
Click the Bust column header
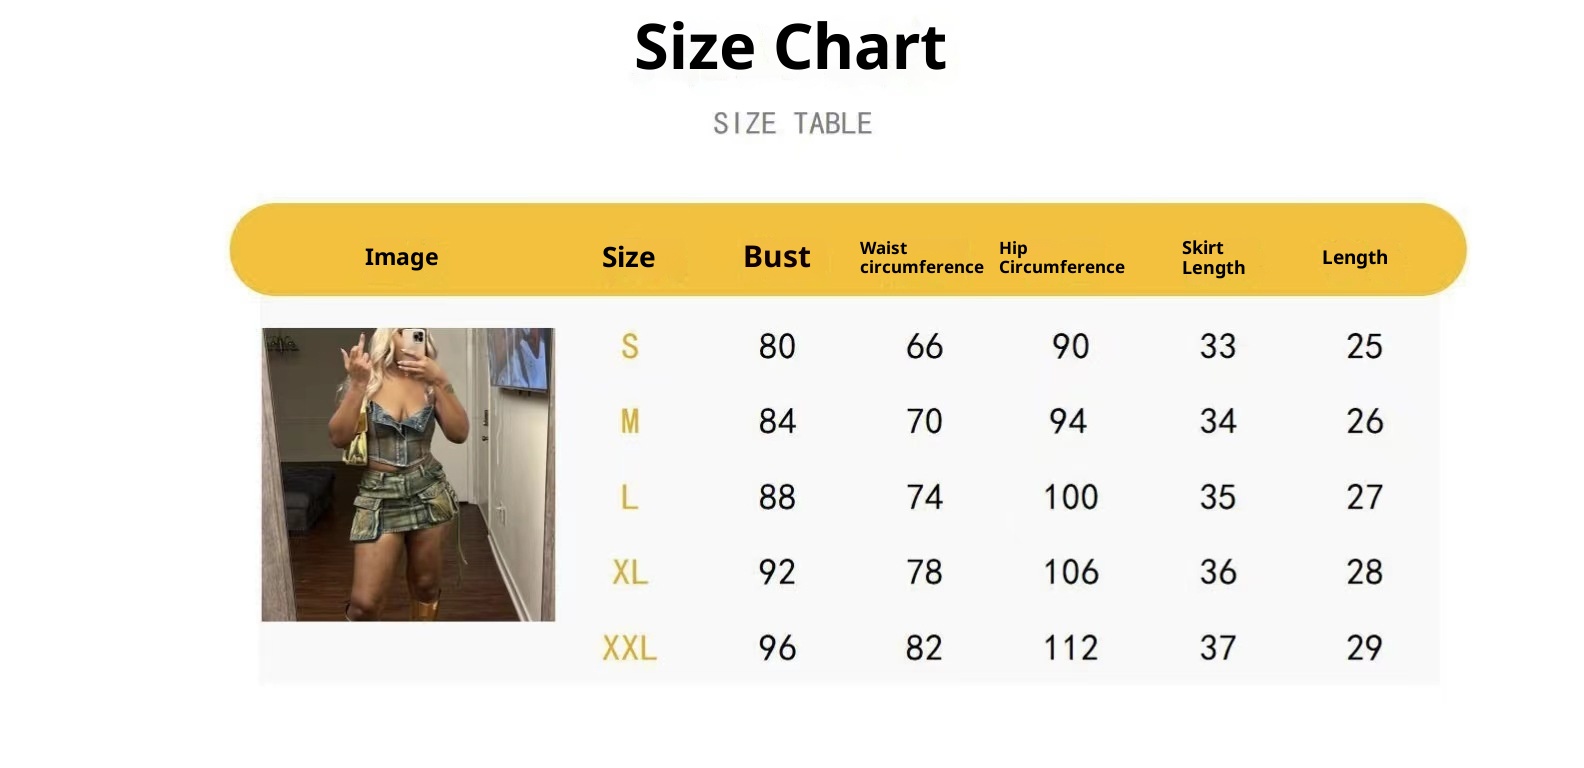tap(777, 257)
